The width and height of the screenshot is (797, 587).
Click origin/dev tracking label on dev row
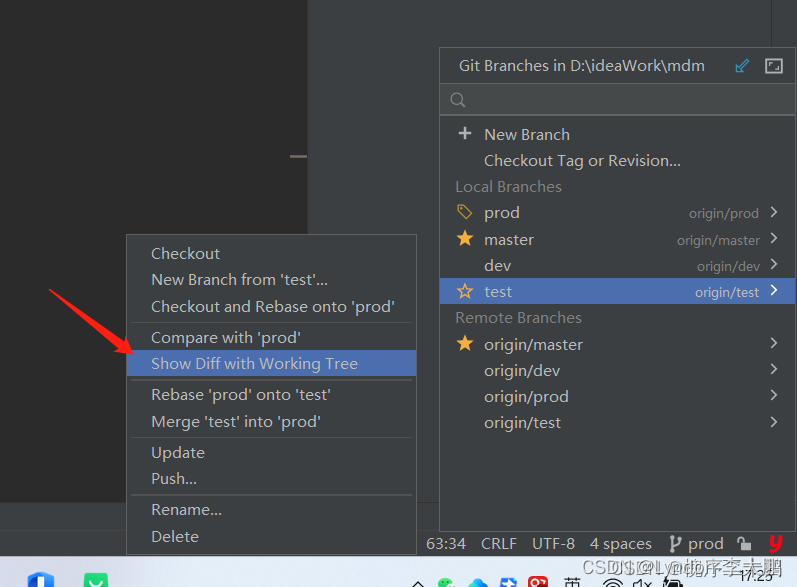728,266
